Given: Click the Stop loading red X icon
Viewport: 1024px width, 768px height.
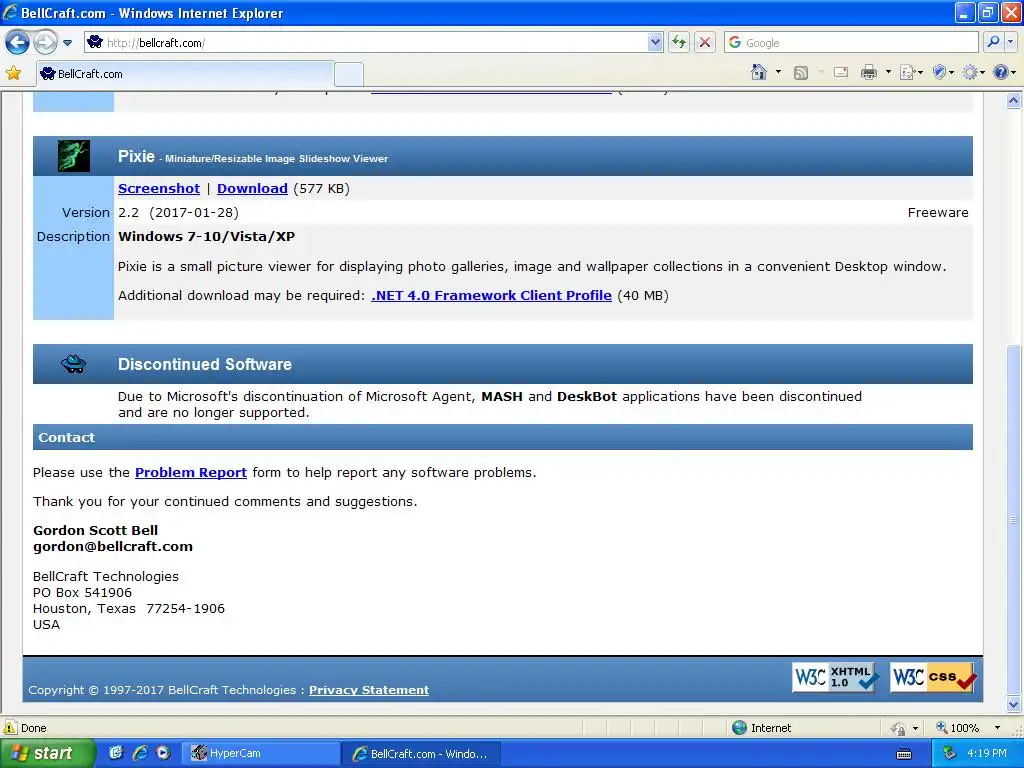Looking at the screenshot, I should (x=705, y=43).
